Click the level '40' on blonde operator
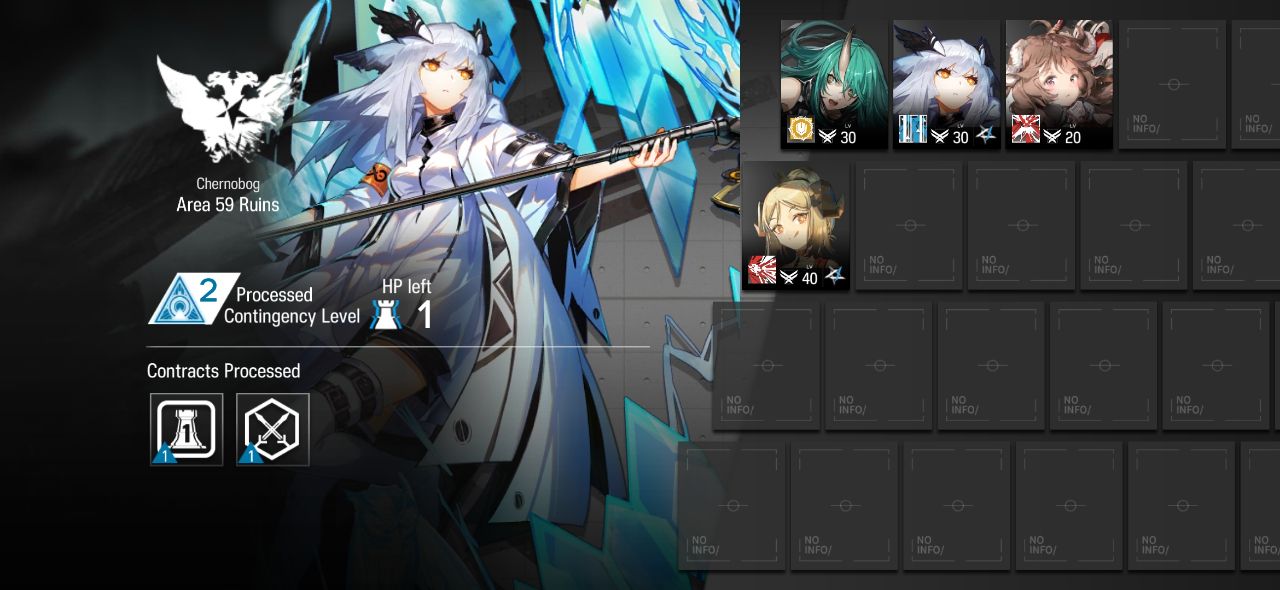Screen dimensions: 1280x590 pyautogui.click(x=810, y=279)
